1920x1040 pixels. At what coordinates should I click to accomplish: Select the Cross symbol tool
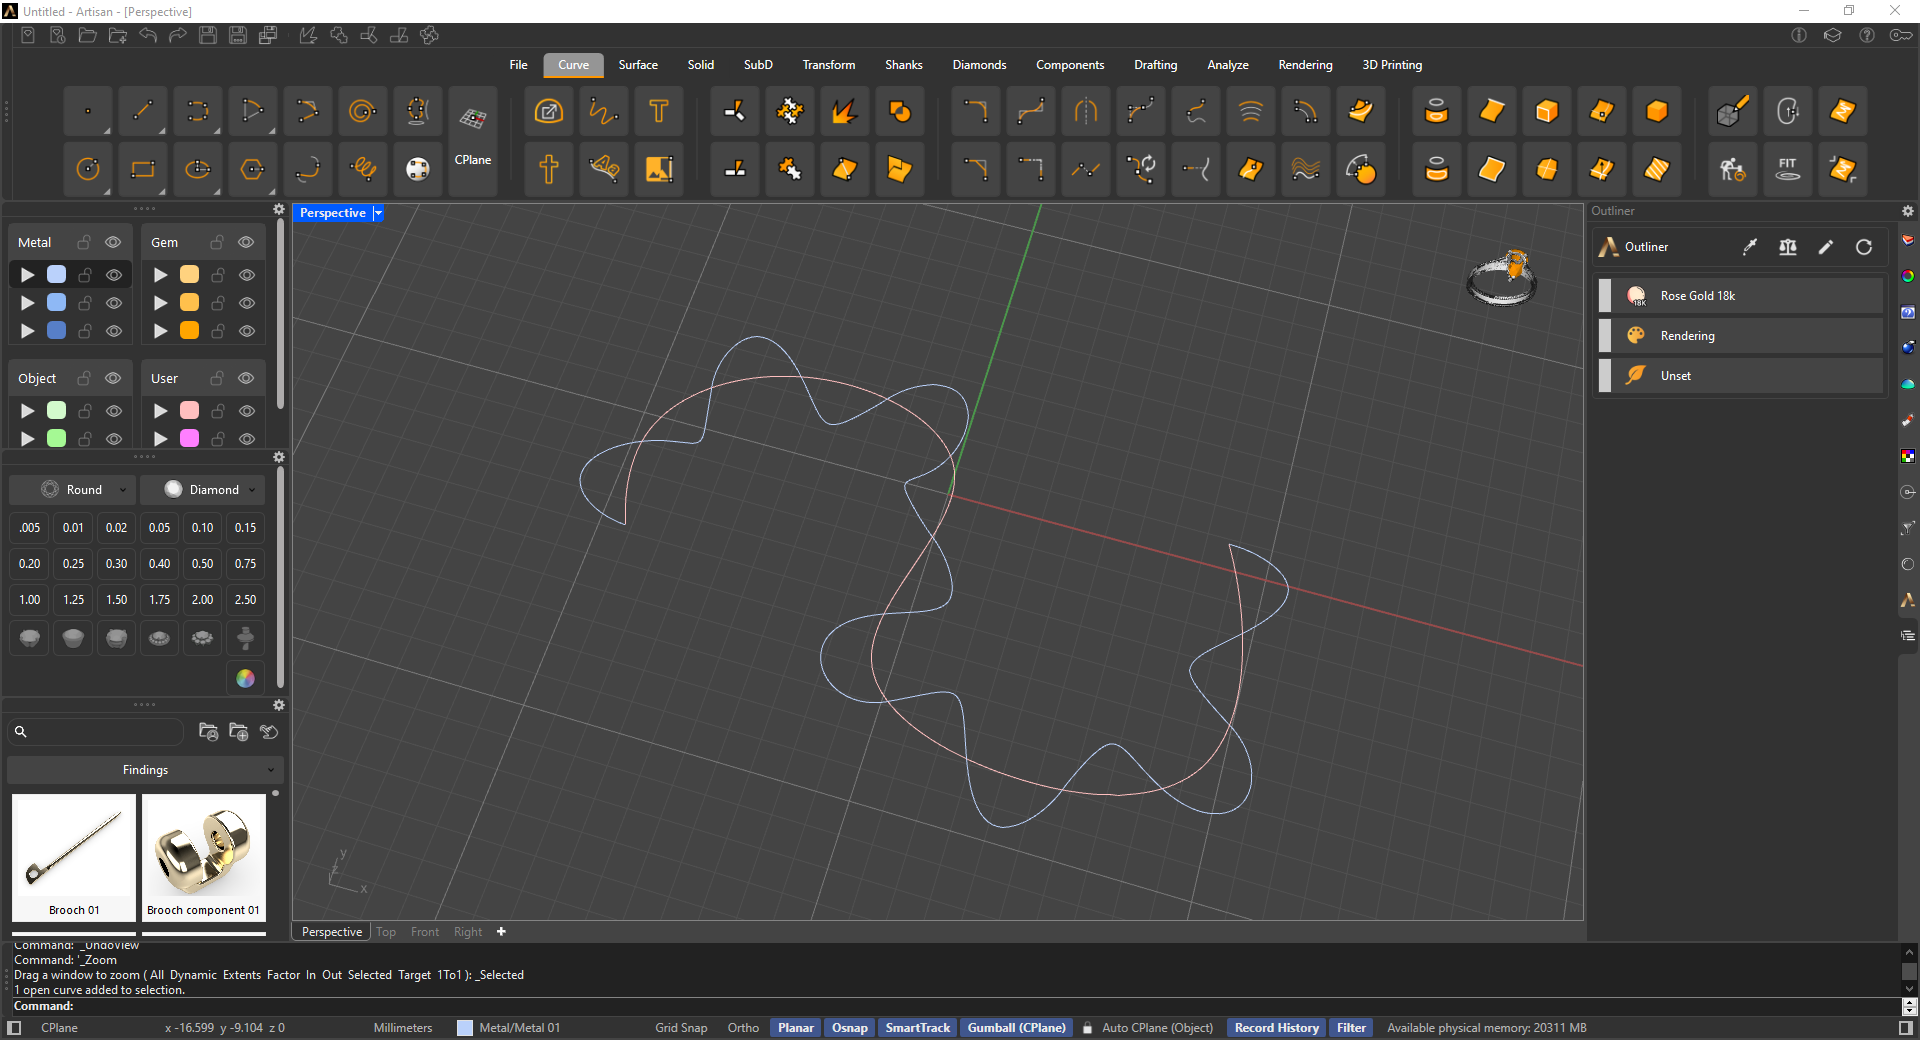coord(548,169)
